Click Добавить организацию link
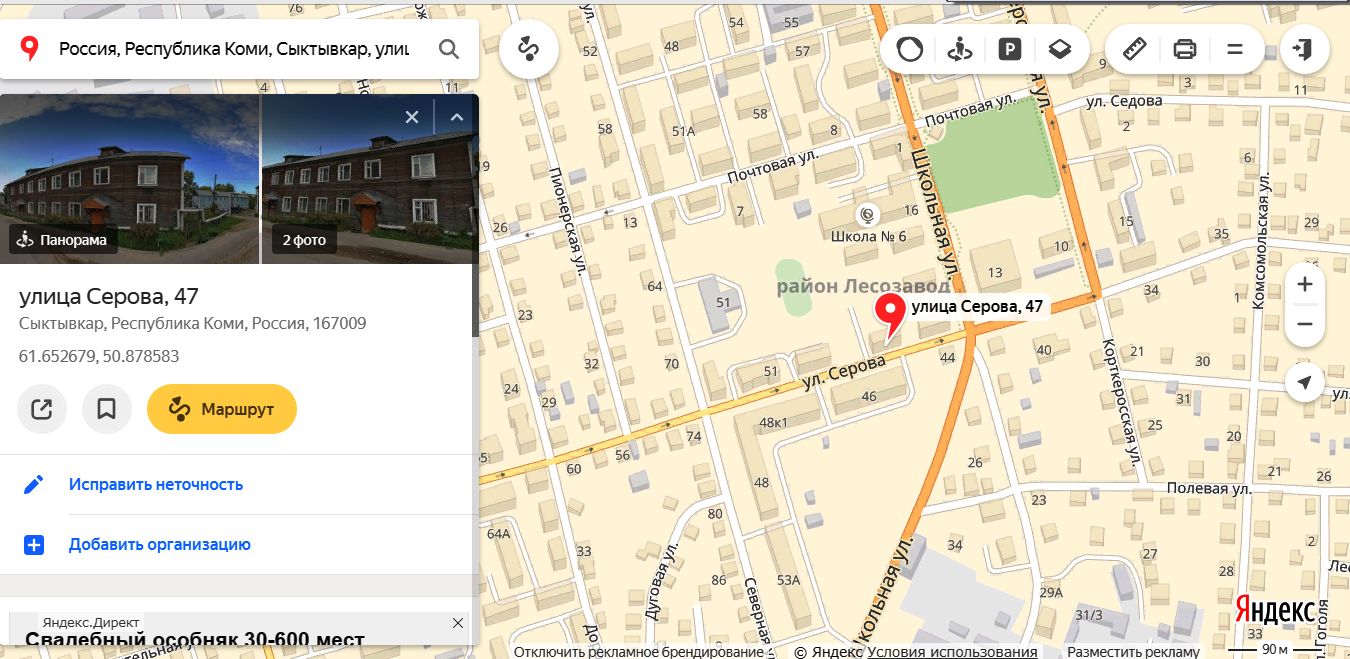 (160, 544)
